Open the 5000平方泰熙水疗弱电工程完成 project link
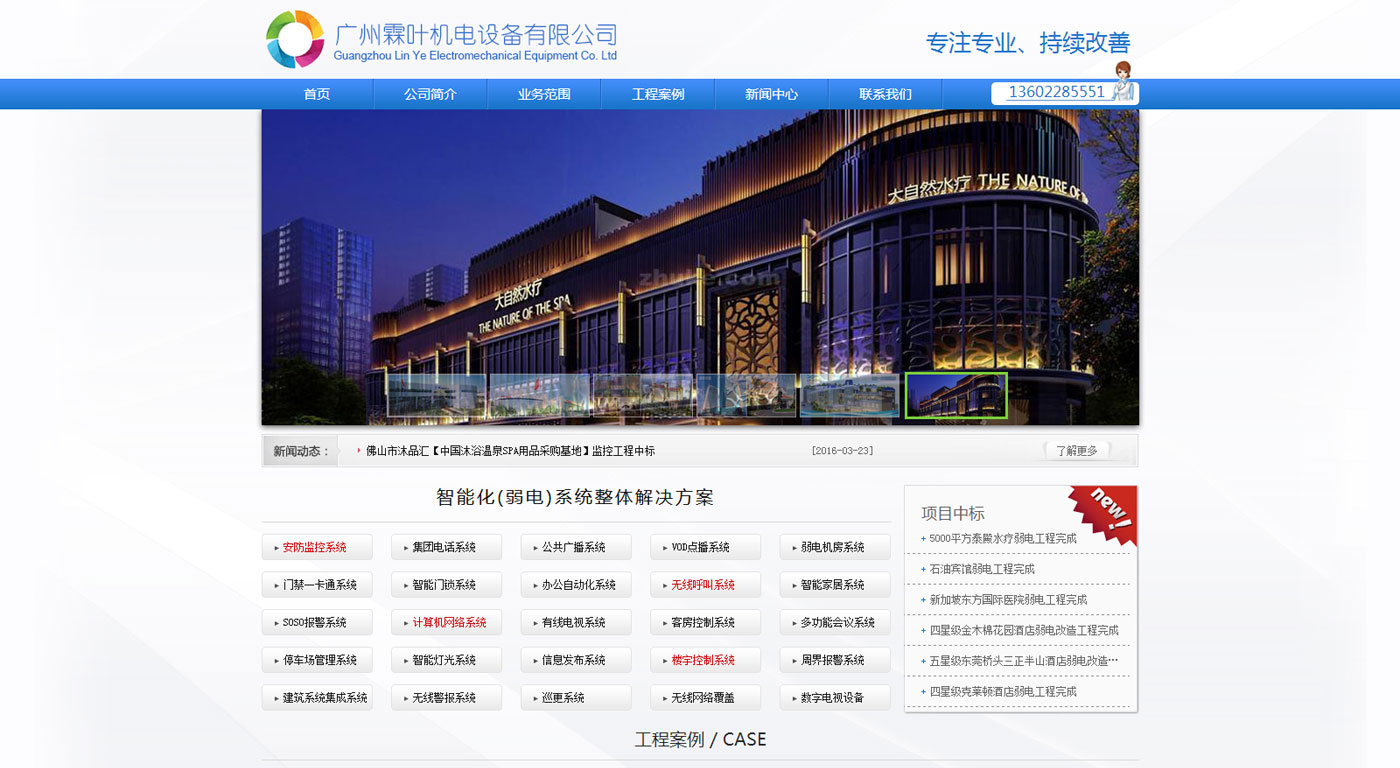 (x=1003, y=538)
